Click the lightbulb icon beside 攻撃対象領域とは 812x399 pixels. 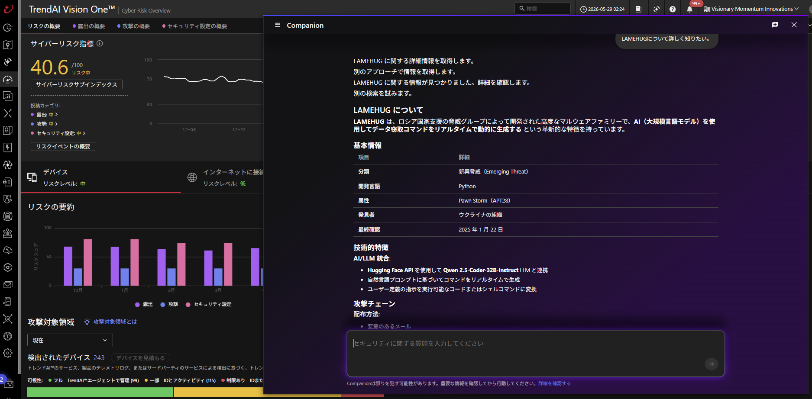pyautogui.click(x=87, y=322)
